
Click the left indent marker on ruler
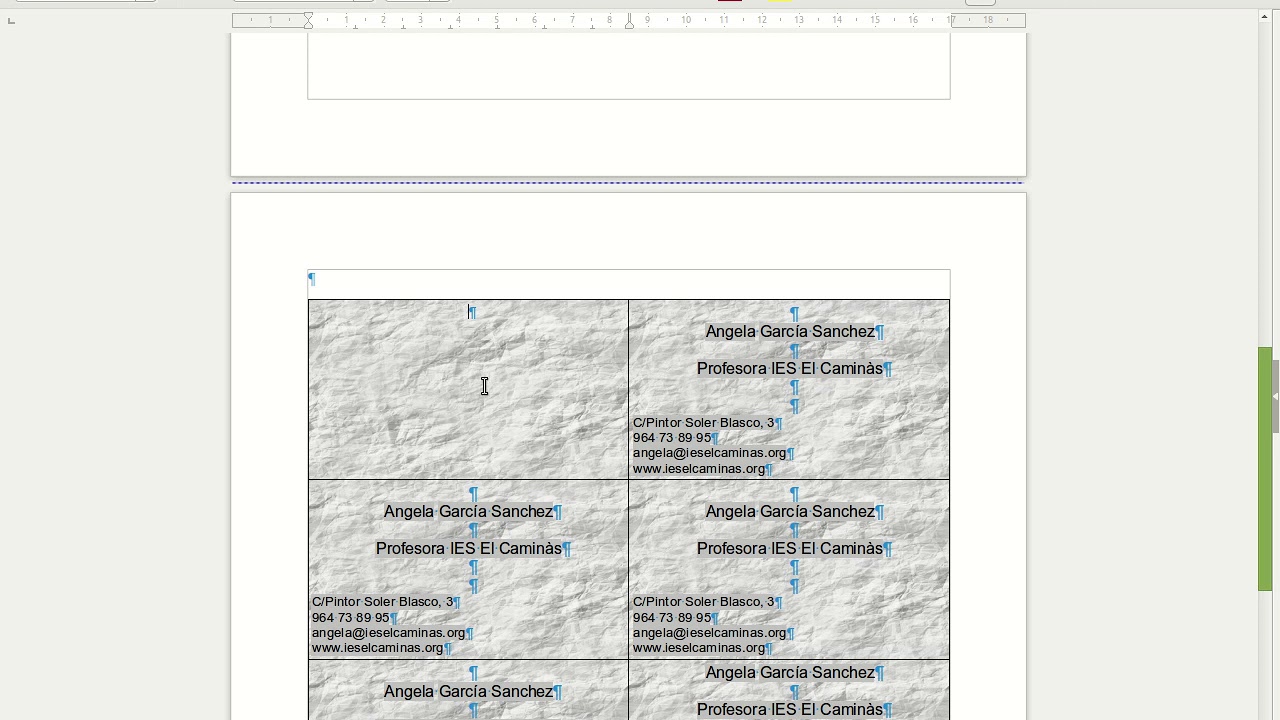(308, 21)
